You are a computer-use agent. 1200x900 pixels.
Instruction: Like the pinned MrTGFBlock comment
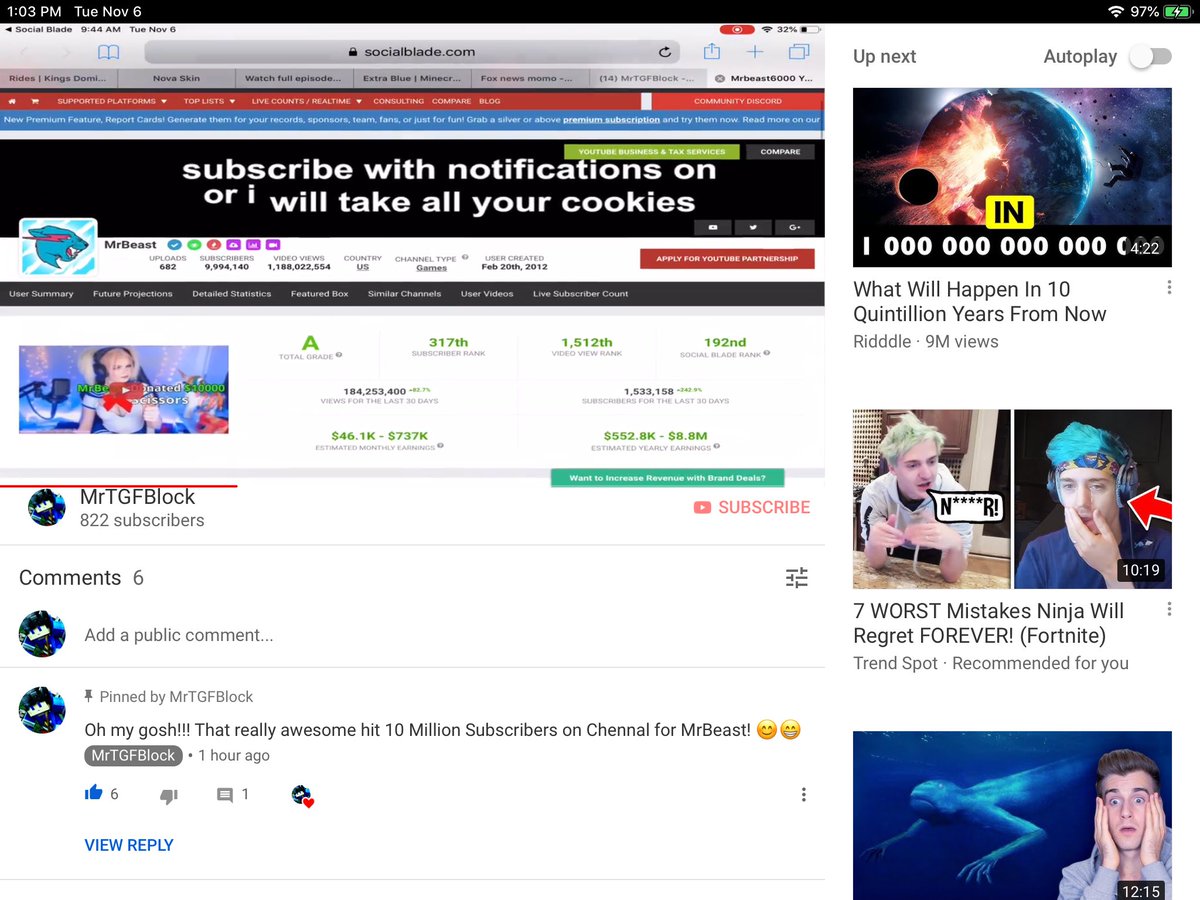tap(94, 794)
